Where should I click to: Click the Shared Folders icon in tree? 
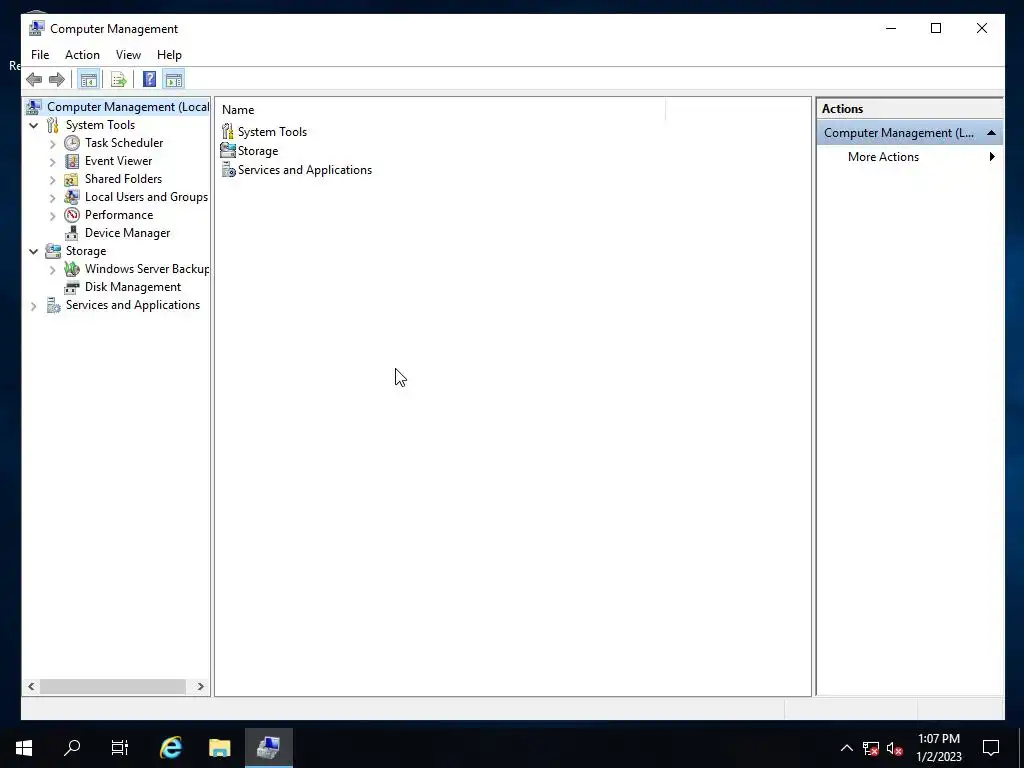72,179
